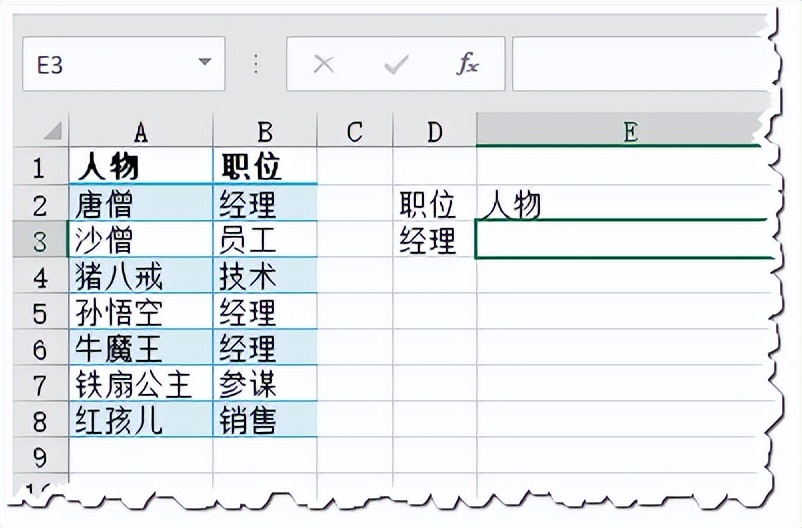This screenshot has width=802, height=528.
Task: Select cell with 唐僧
Action: pos(141,203)
